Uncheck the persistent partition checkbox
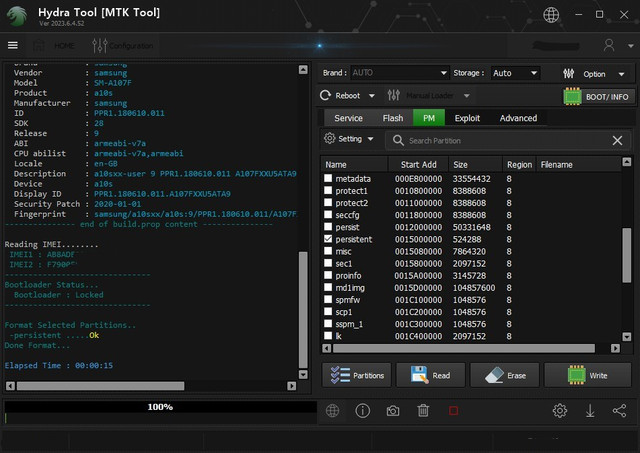This screenshot has height=453, width=640. coord(328,239)
